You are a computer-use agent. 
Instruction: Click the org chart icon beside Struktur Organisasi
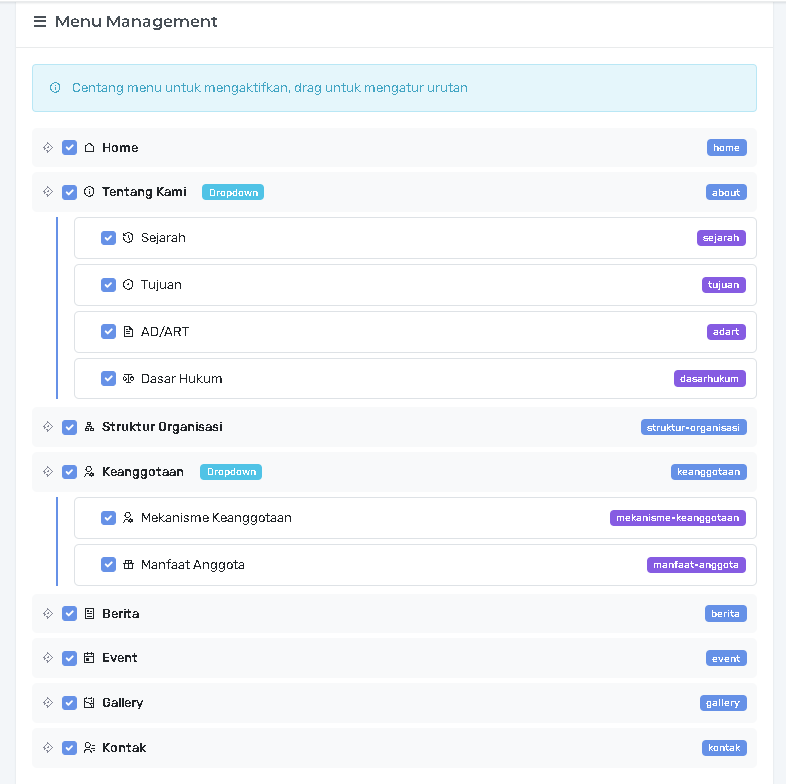(89, 427)
